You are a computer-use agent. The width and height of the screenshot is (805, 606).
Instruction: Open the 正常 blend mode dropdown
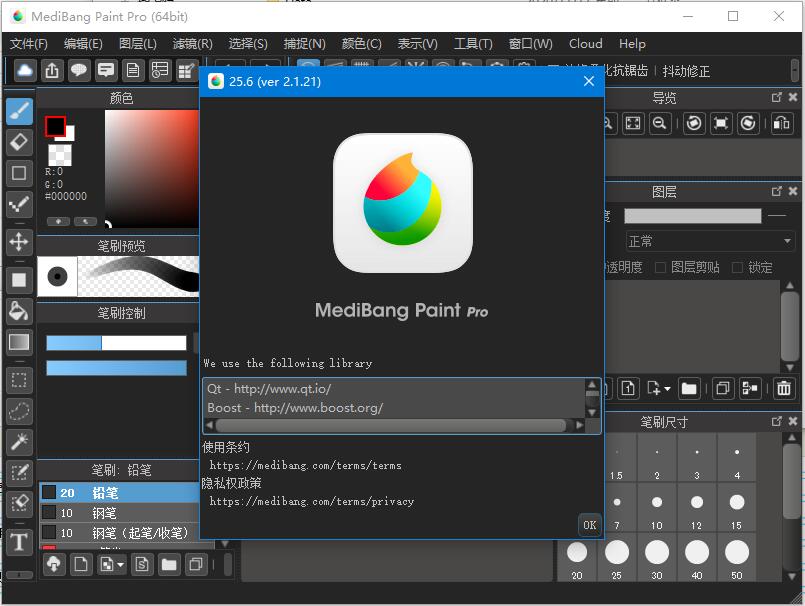[x=708, y=241]
